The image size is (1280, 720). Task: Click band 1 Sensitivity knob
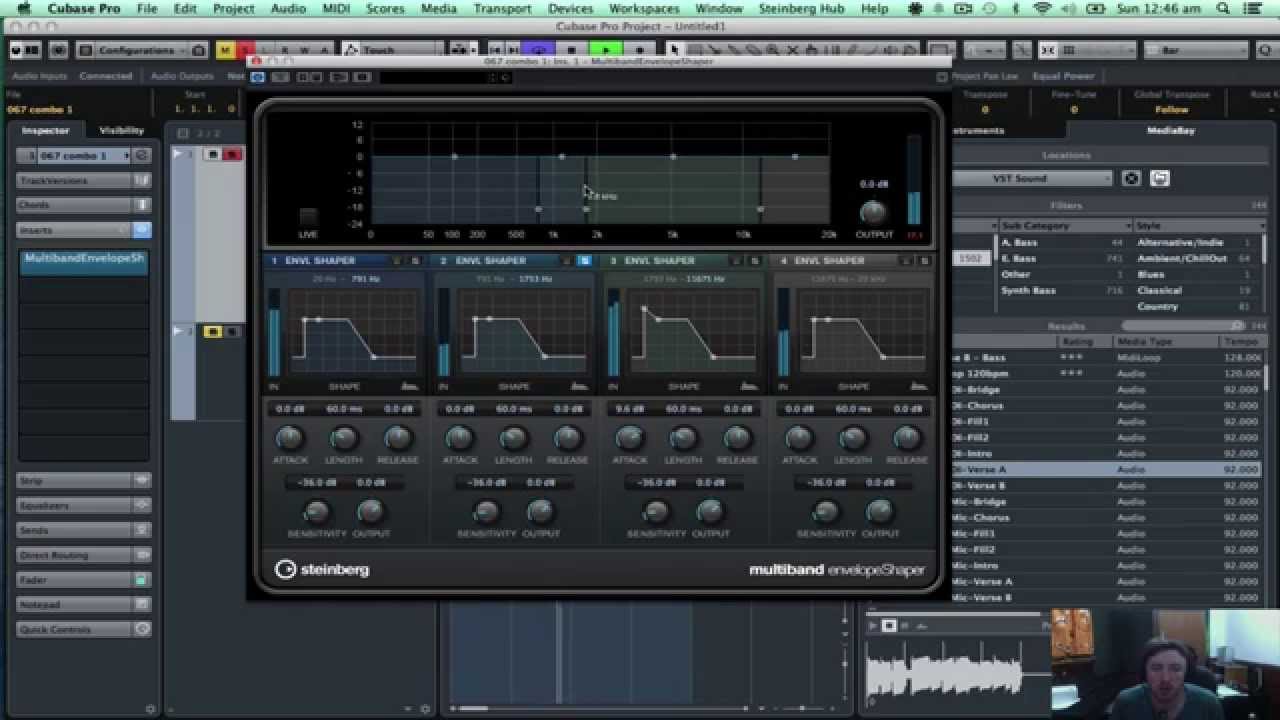click(317, 512)
